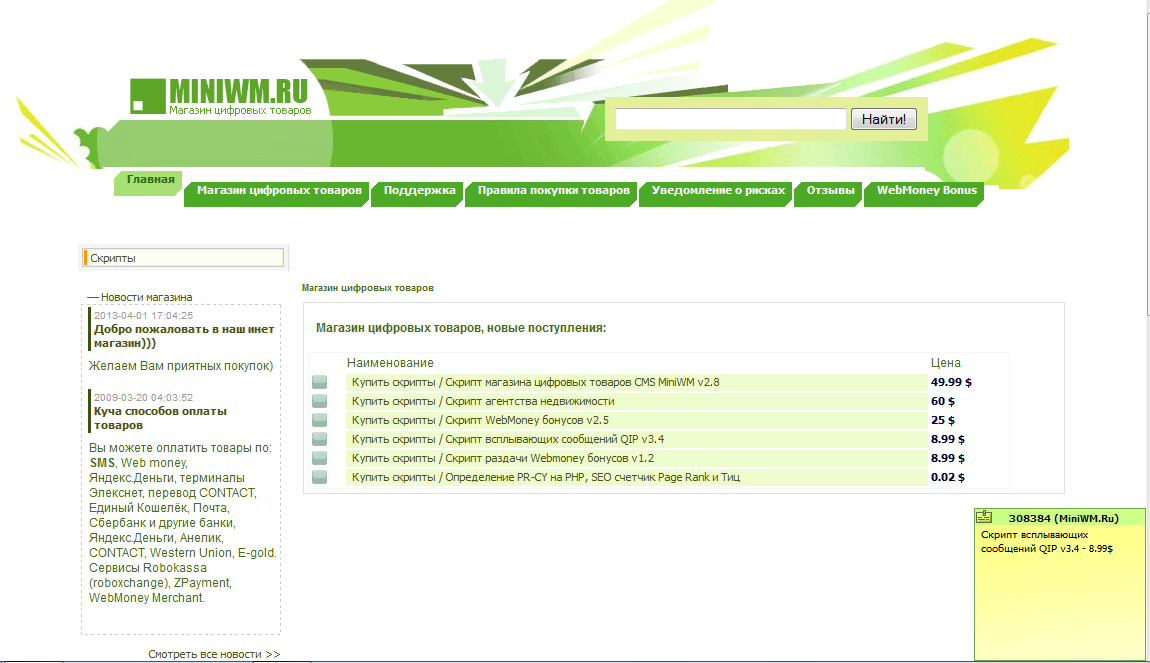
Task: Click the MINIWM.RU green square logo
Action: coord(147,96)
